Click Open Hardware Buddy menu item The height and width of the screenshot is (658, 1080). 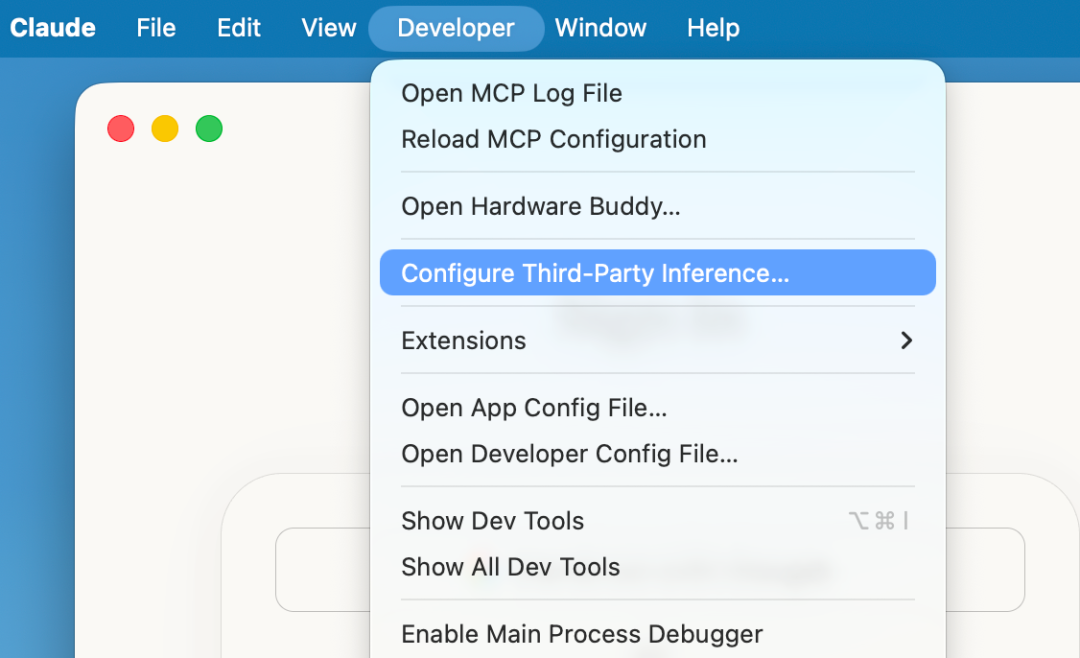540,206
